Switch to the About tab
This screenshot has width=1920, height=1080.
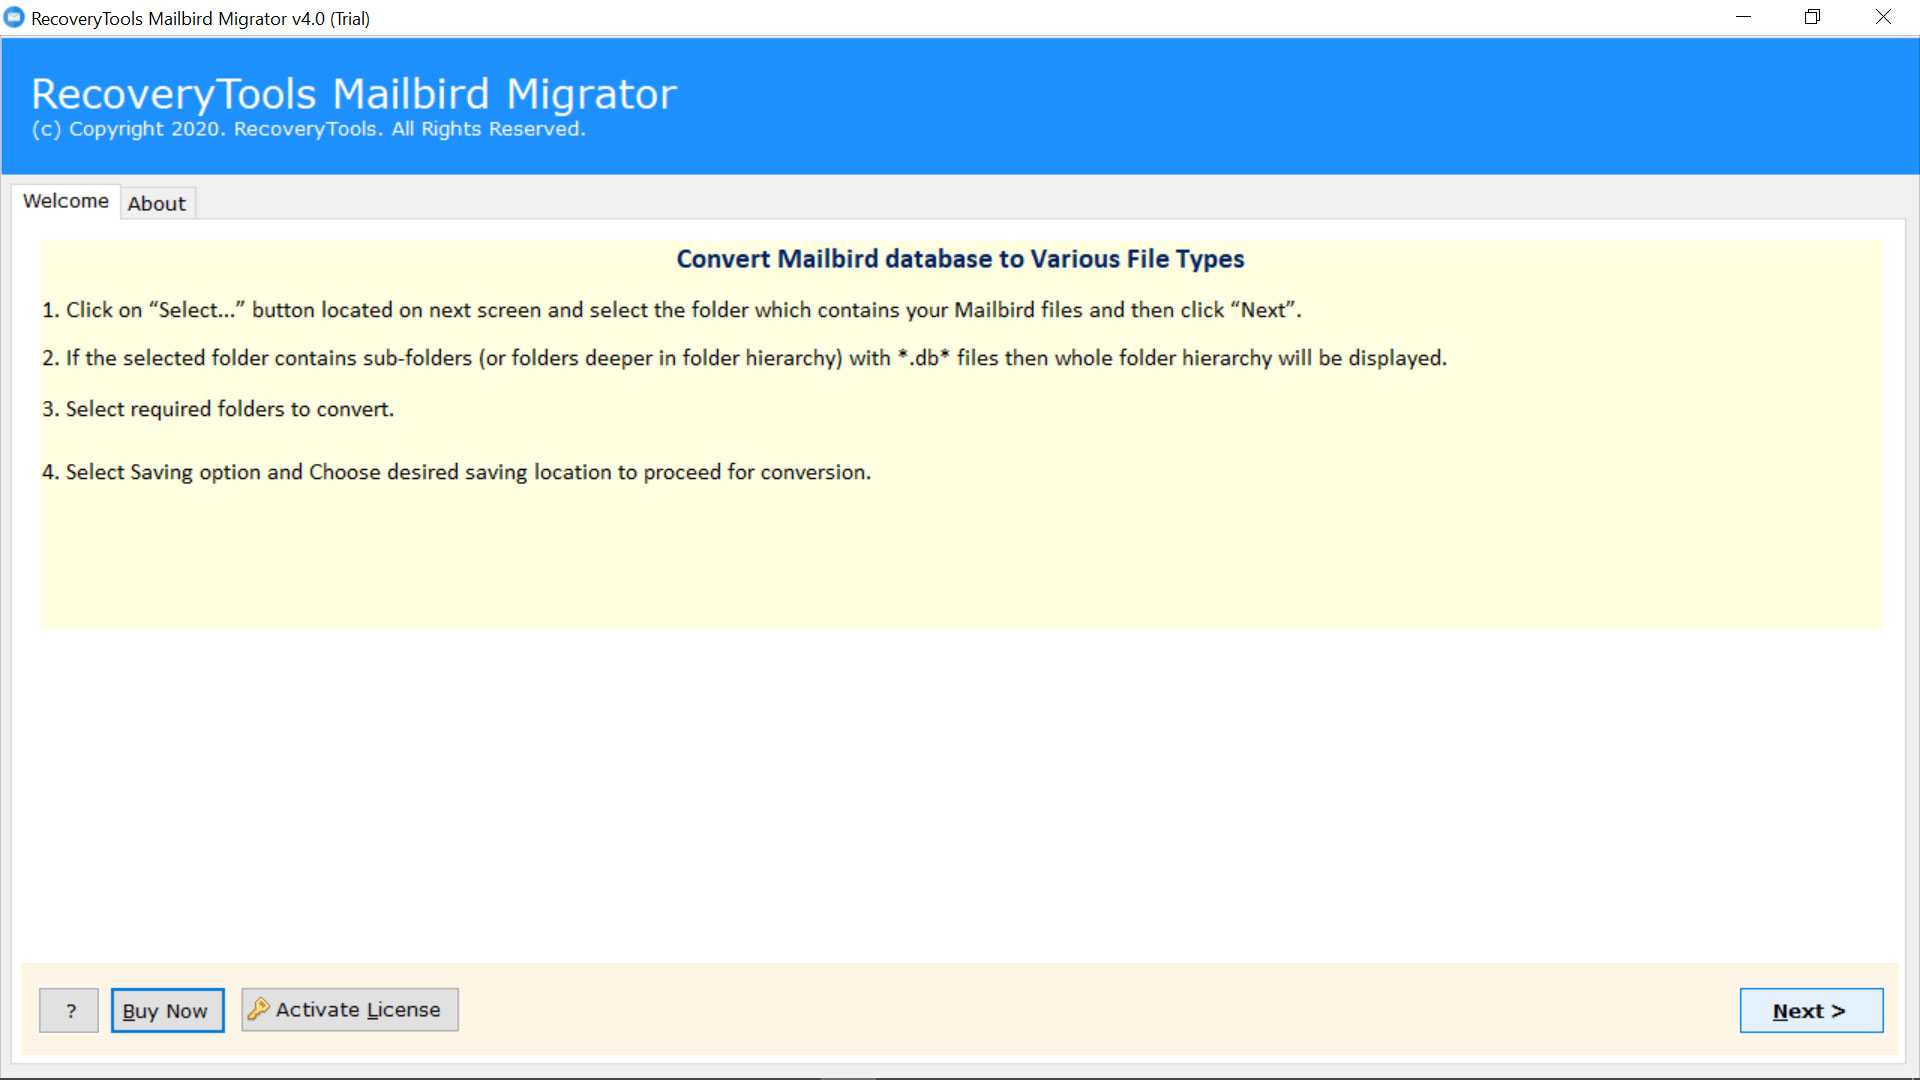point(157,203)
